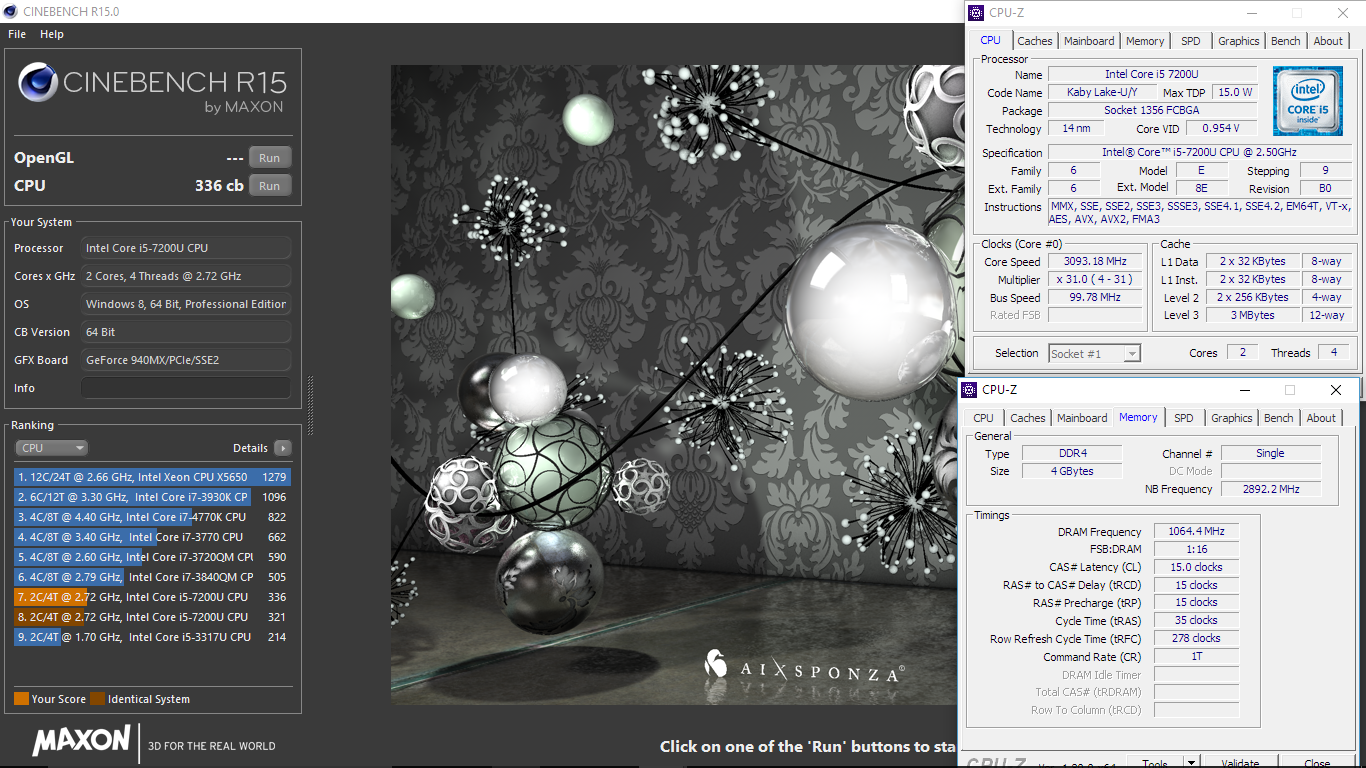1366x768 pixels.
Task: Select ranking row 3 Core i7-4770K
Action: pos(152,517)
